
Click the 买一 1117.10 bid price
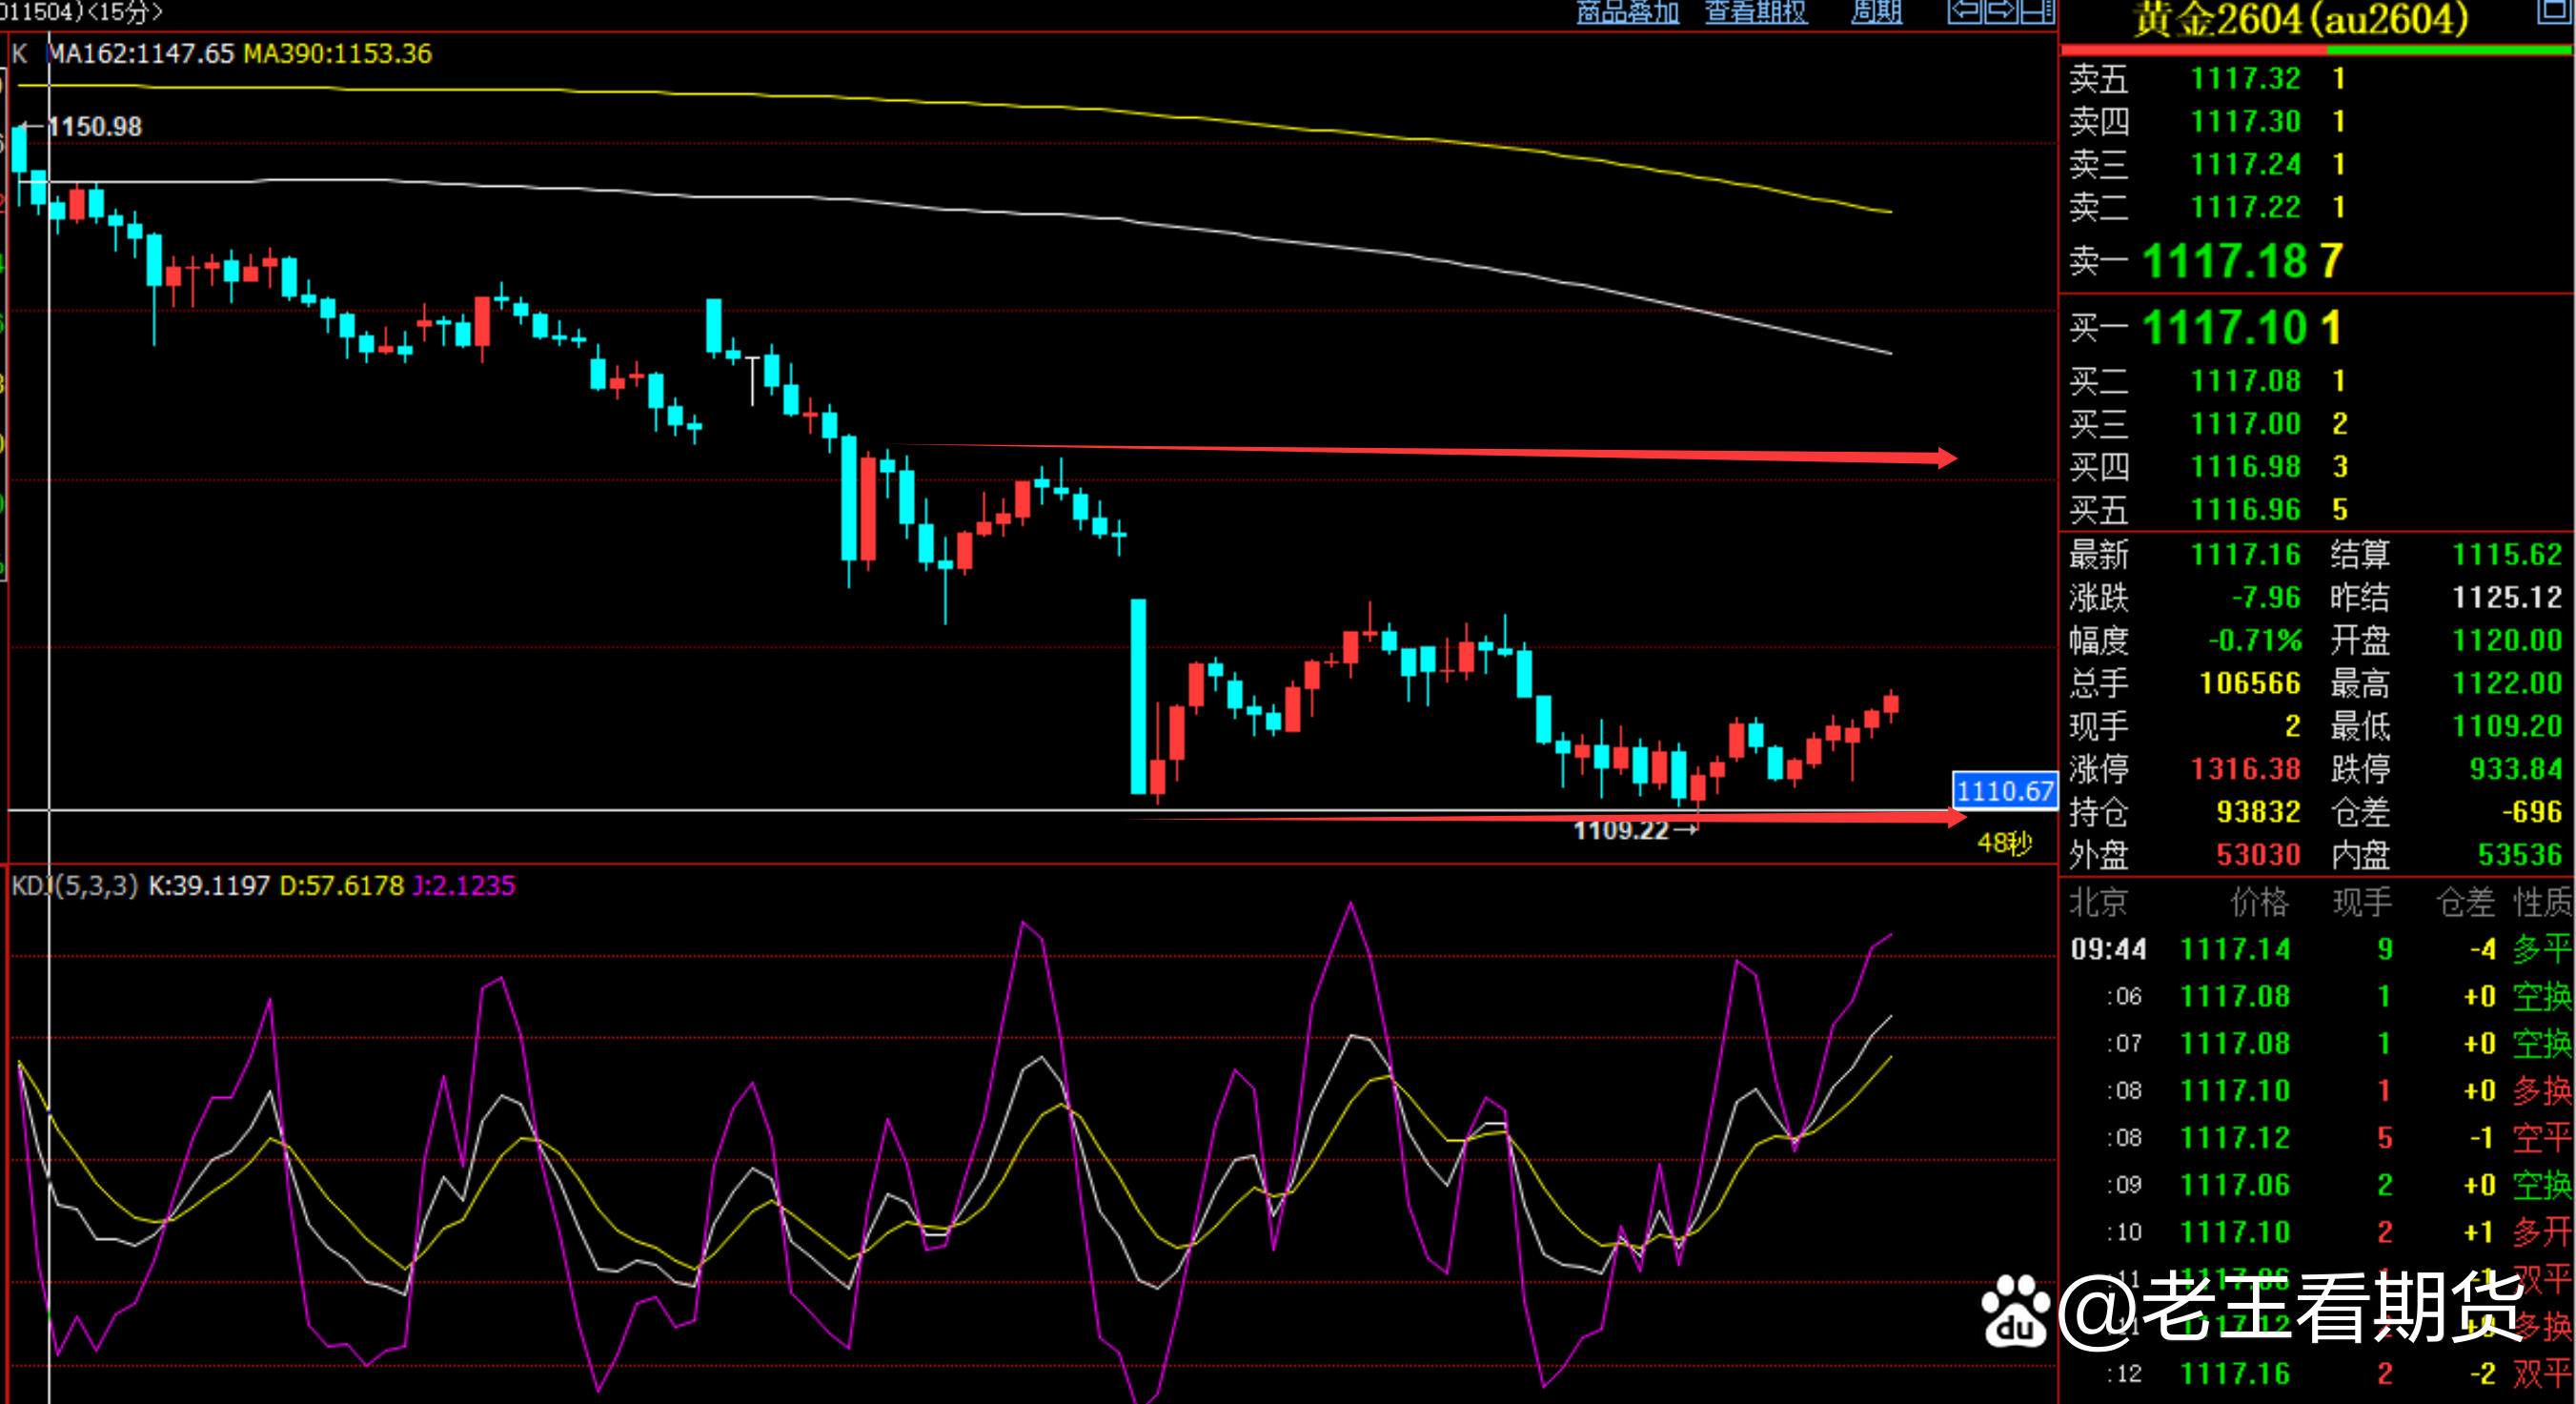[2224, 328]
